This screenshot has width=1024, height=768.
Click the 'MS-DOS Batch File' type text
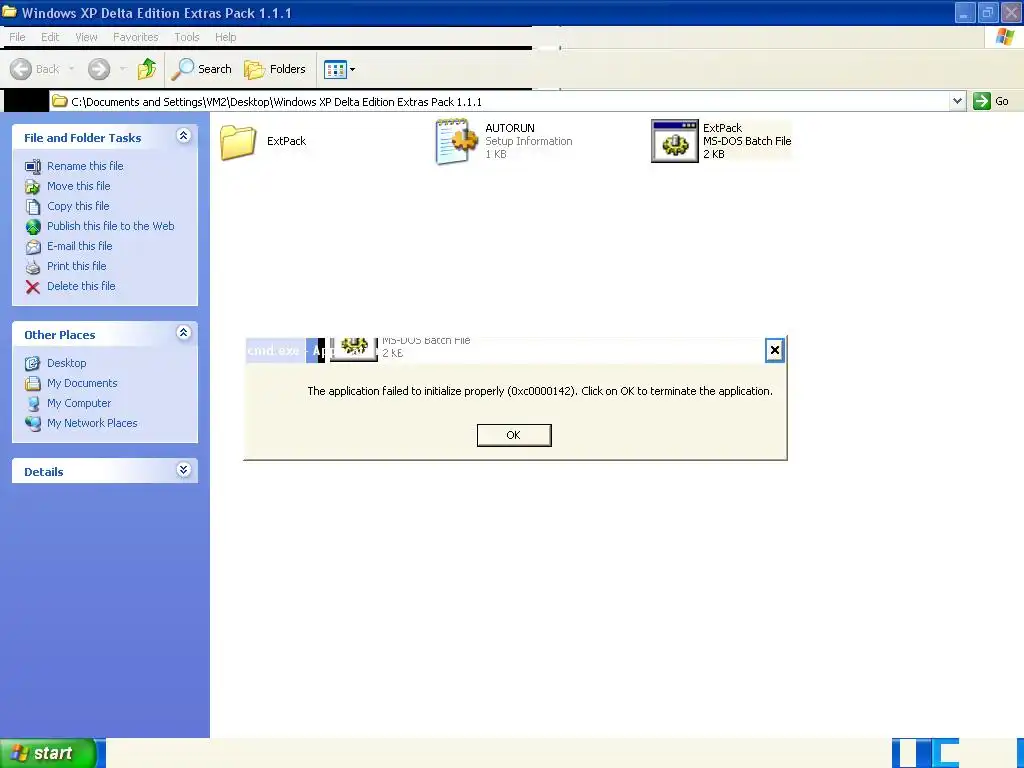(x=746, y=141)
